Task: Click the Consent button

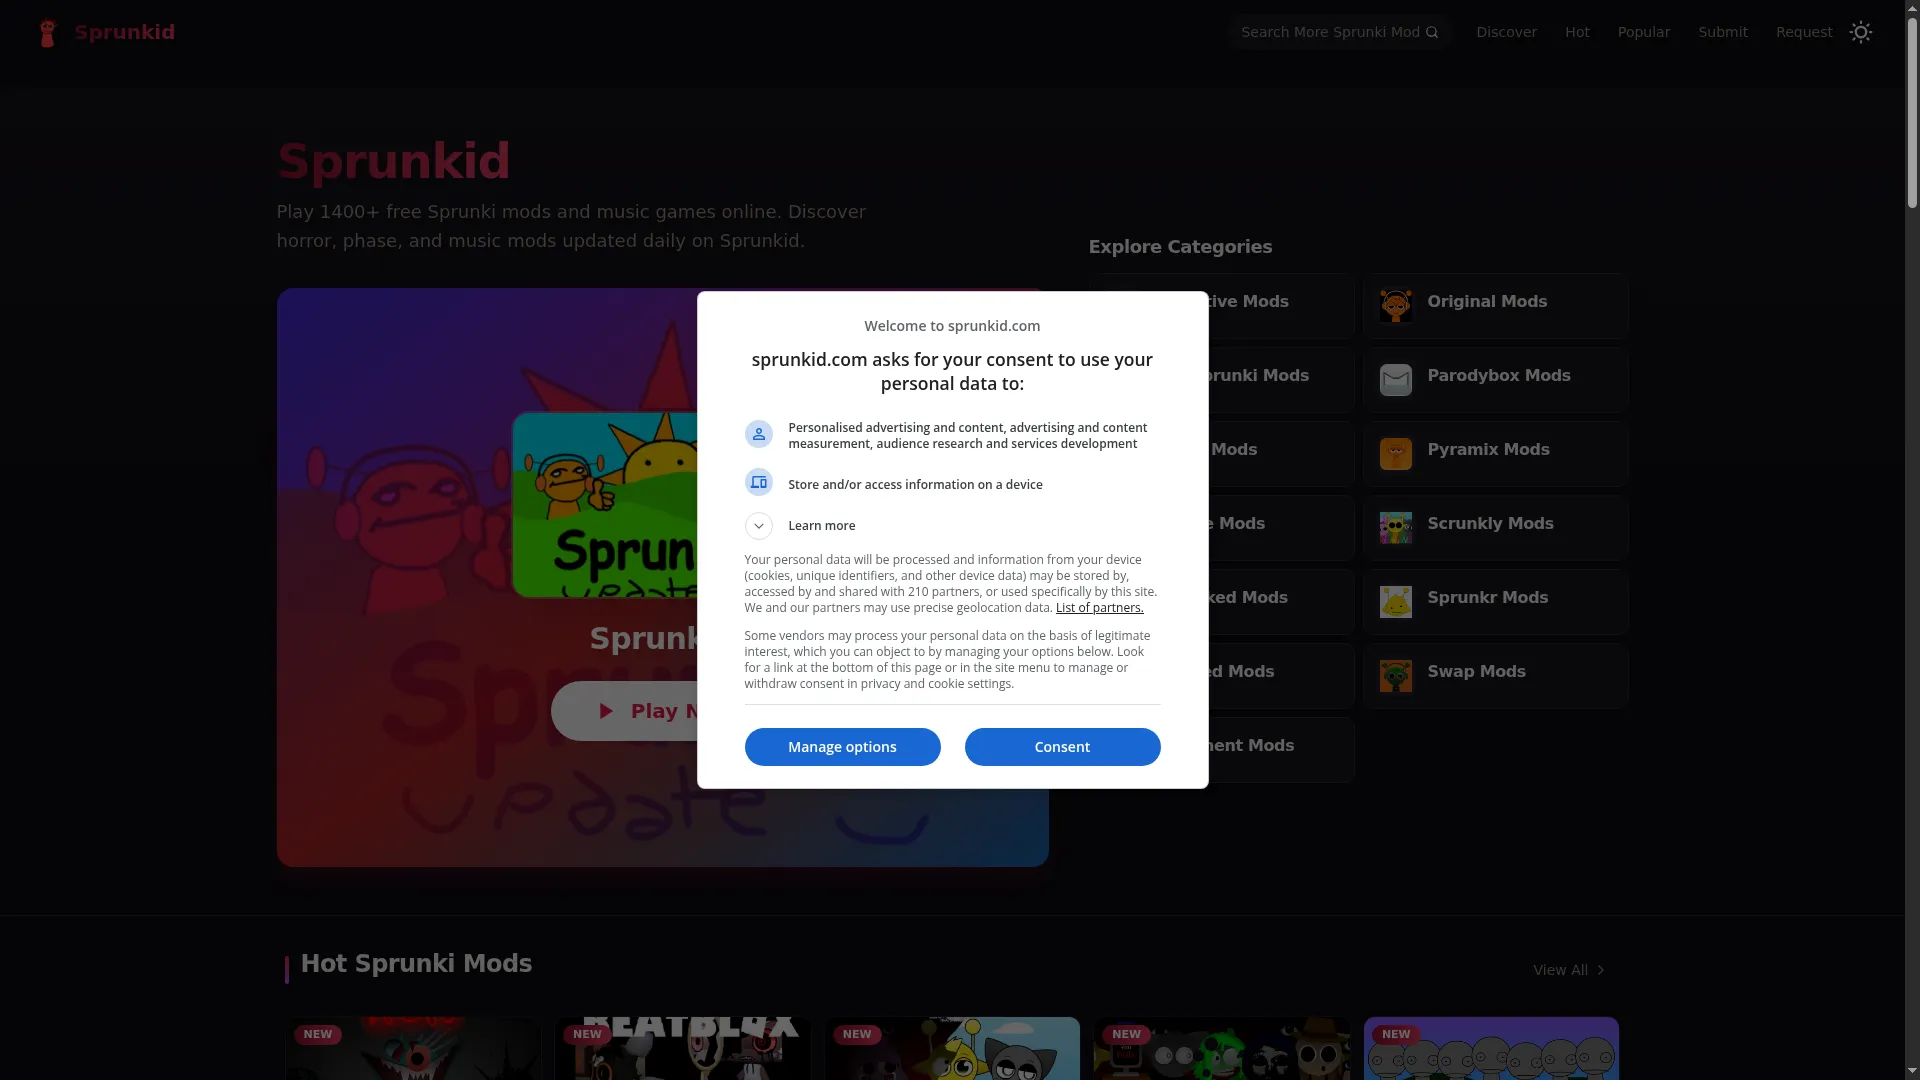Action: (1062, 747)
